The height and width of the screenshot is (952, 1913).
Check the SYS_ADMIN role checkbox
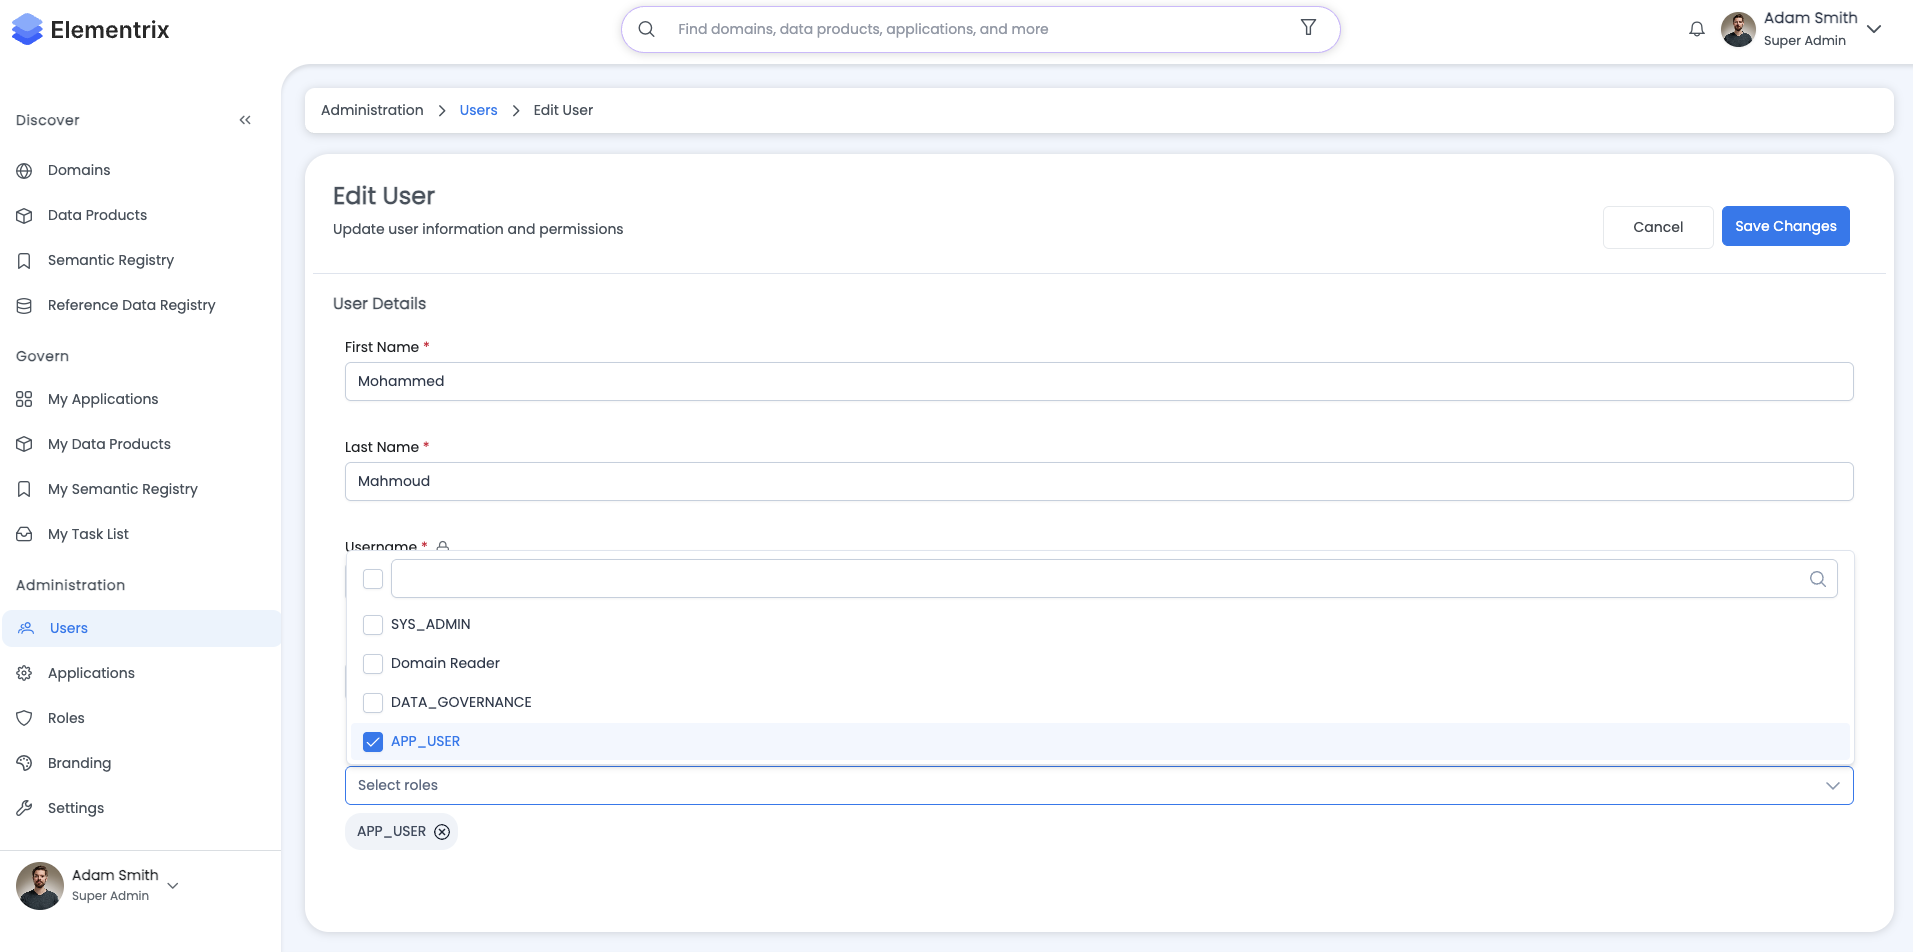tap(373, 625)
